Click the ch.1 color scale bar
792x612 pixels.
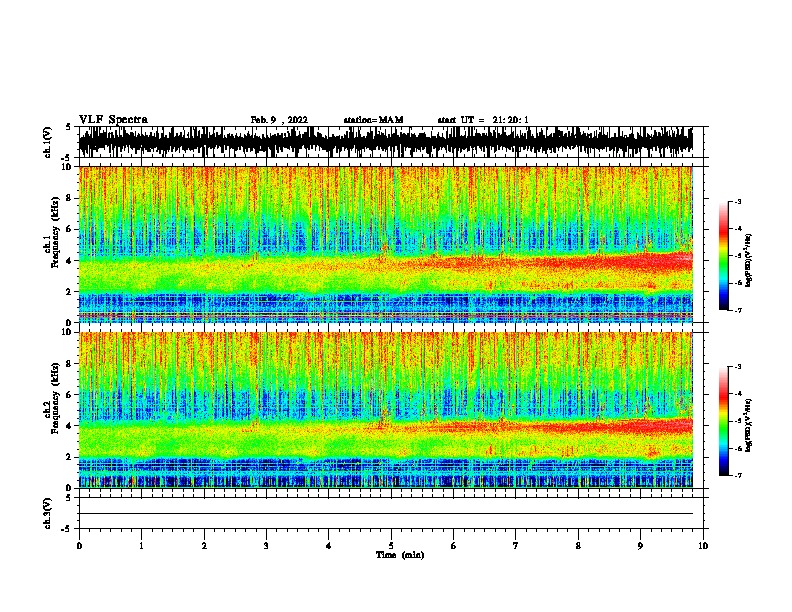[724, 256]
